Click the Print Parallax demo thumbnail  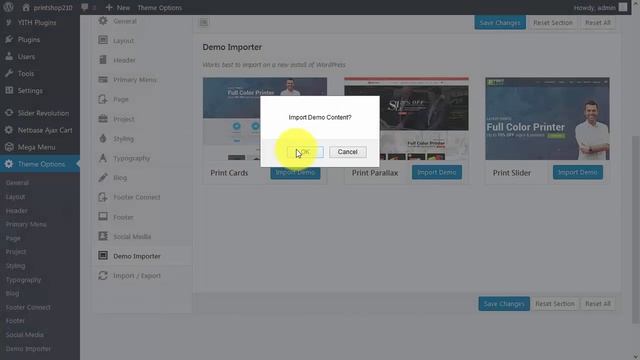pos(406,118)
